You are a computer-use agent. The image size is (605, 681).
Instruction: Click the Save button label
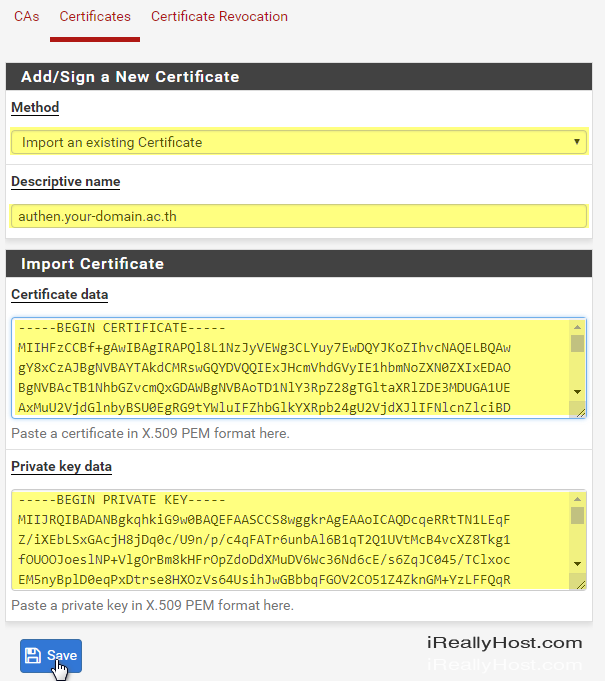pyautogui.click(x=62, y=655)
